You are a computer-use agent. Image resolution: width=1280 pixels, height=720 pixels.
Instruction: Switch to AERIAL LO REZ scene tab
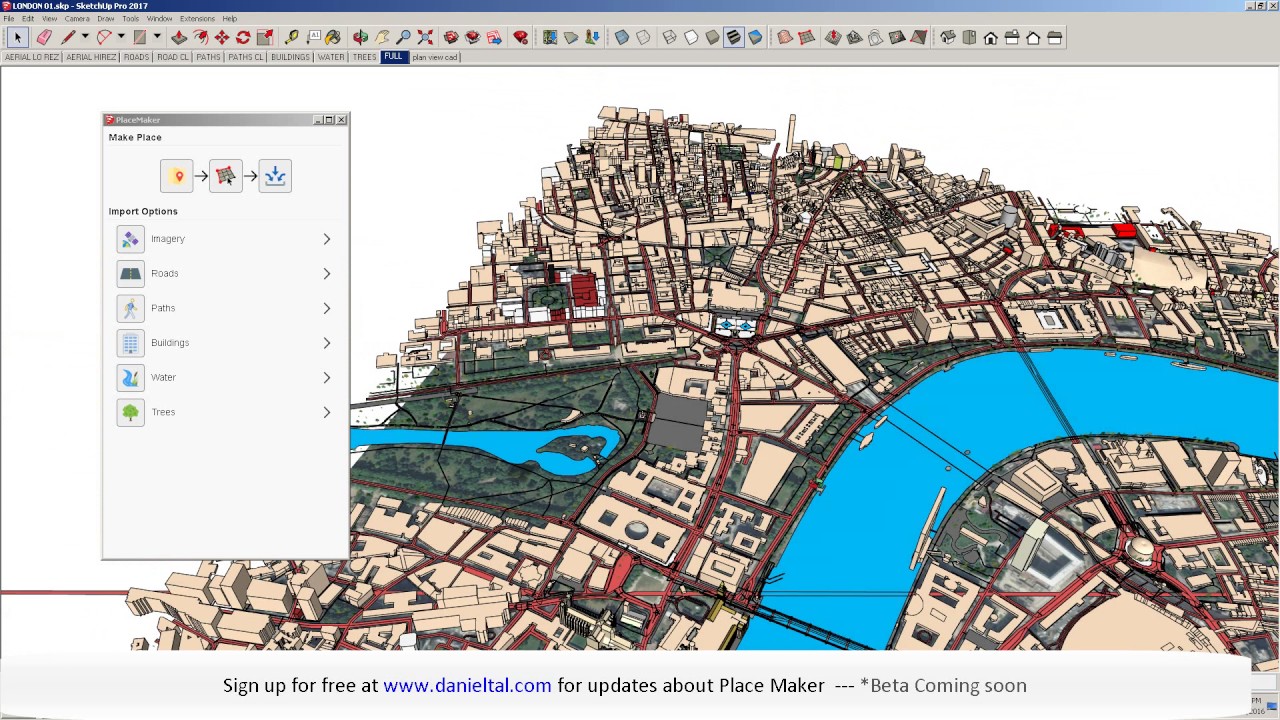click(32, 57)
